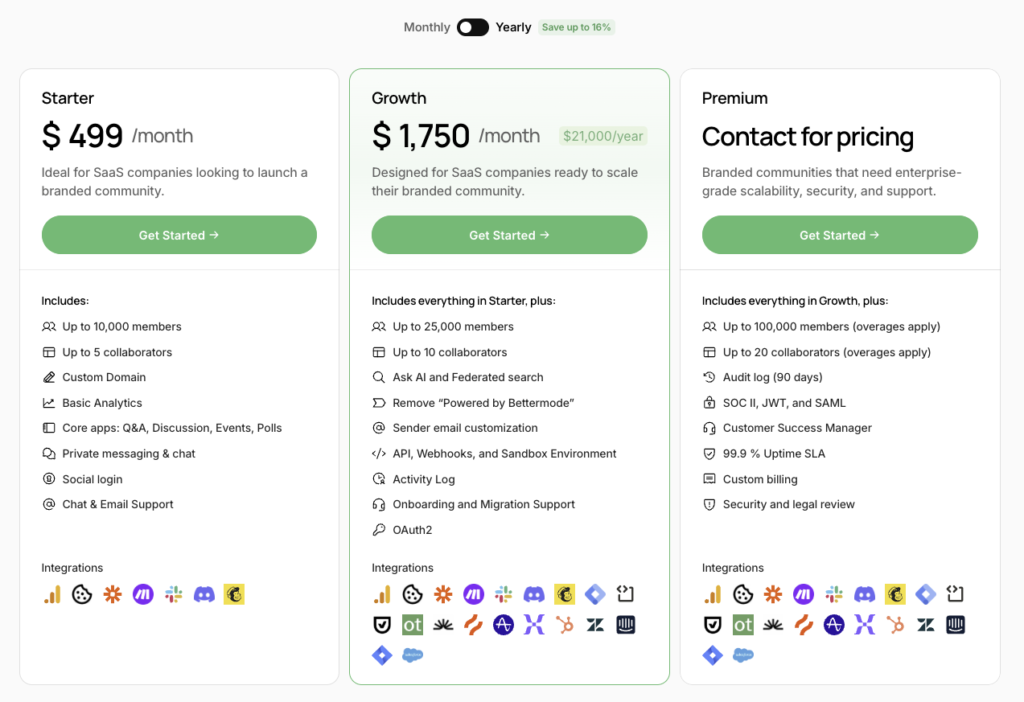Select the Yearly label next to the toggle
The height and width of the screenshot is (702, 1024).
(513, 27)
